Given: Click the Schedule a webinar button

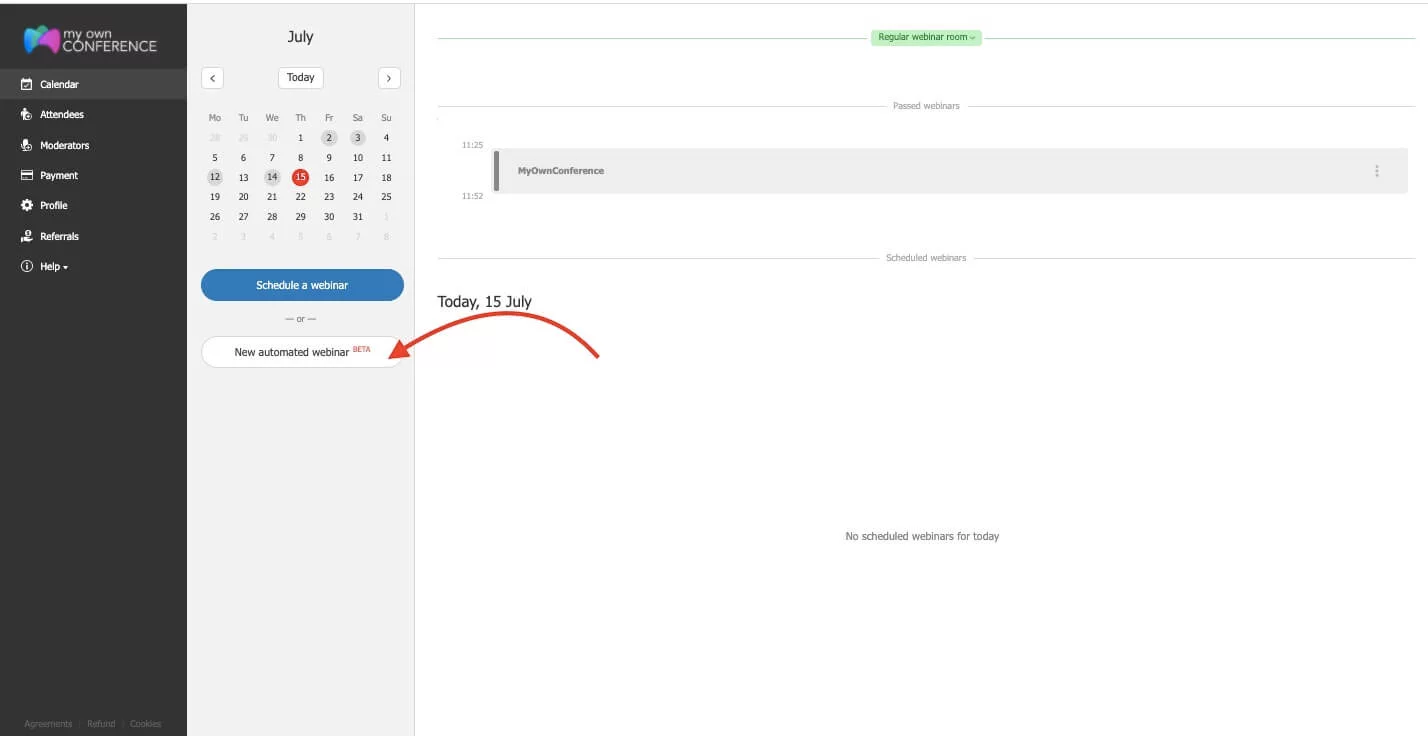Looking at the screenshot, I should (x=301, y=285).
